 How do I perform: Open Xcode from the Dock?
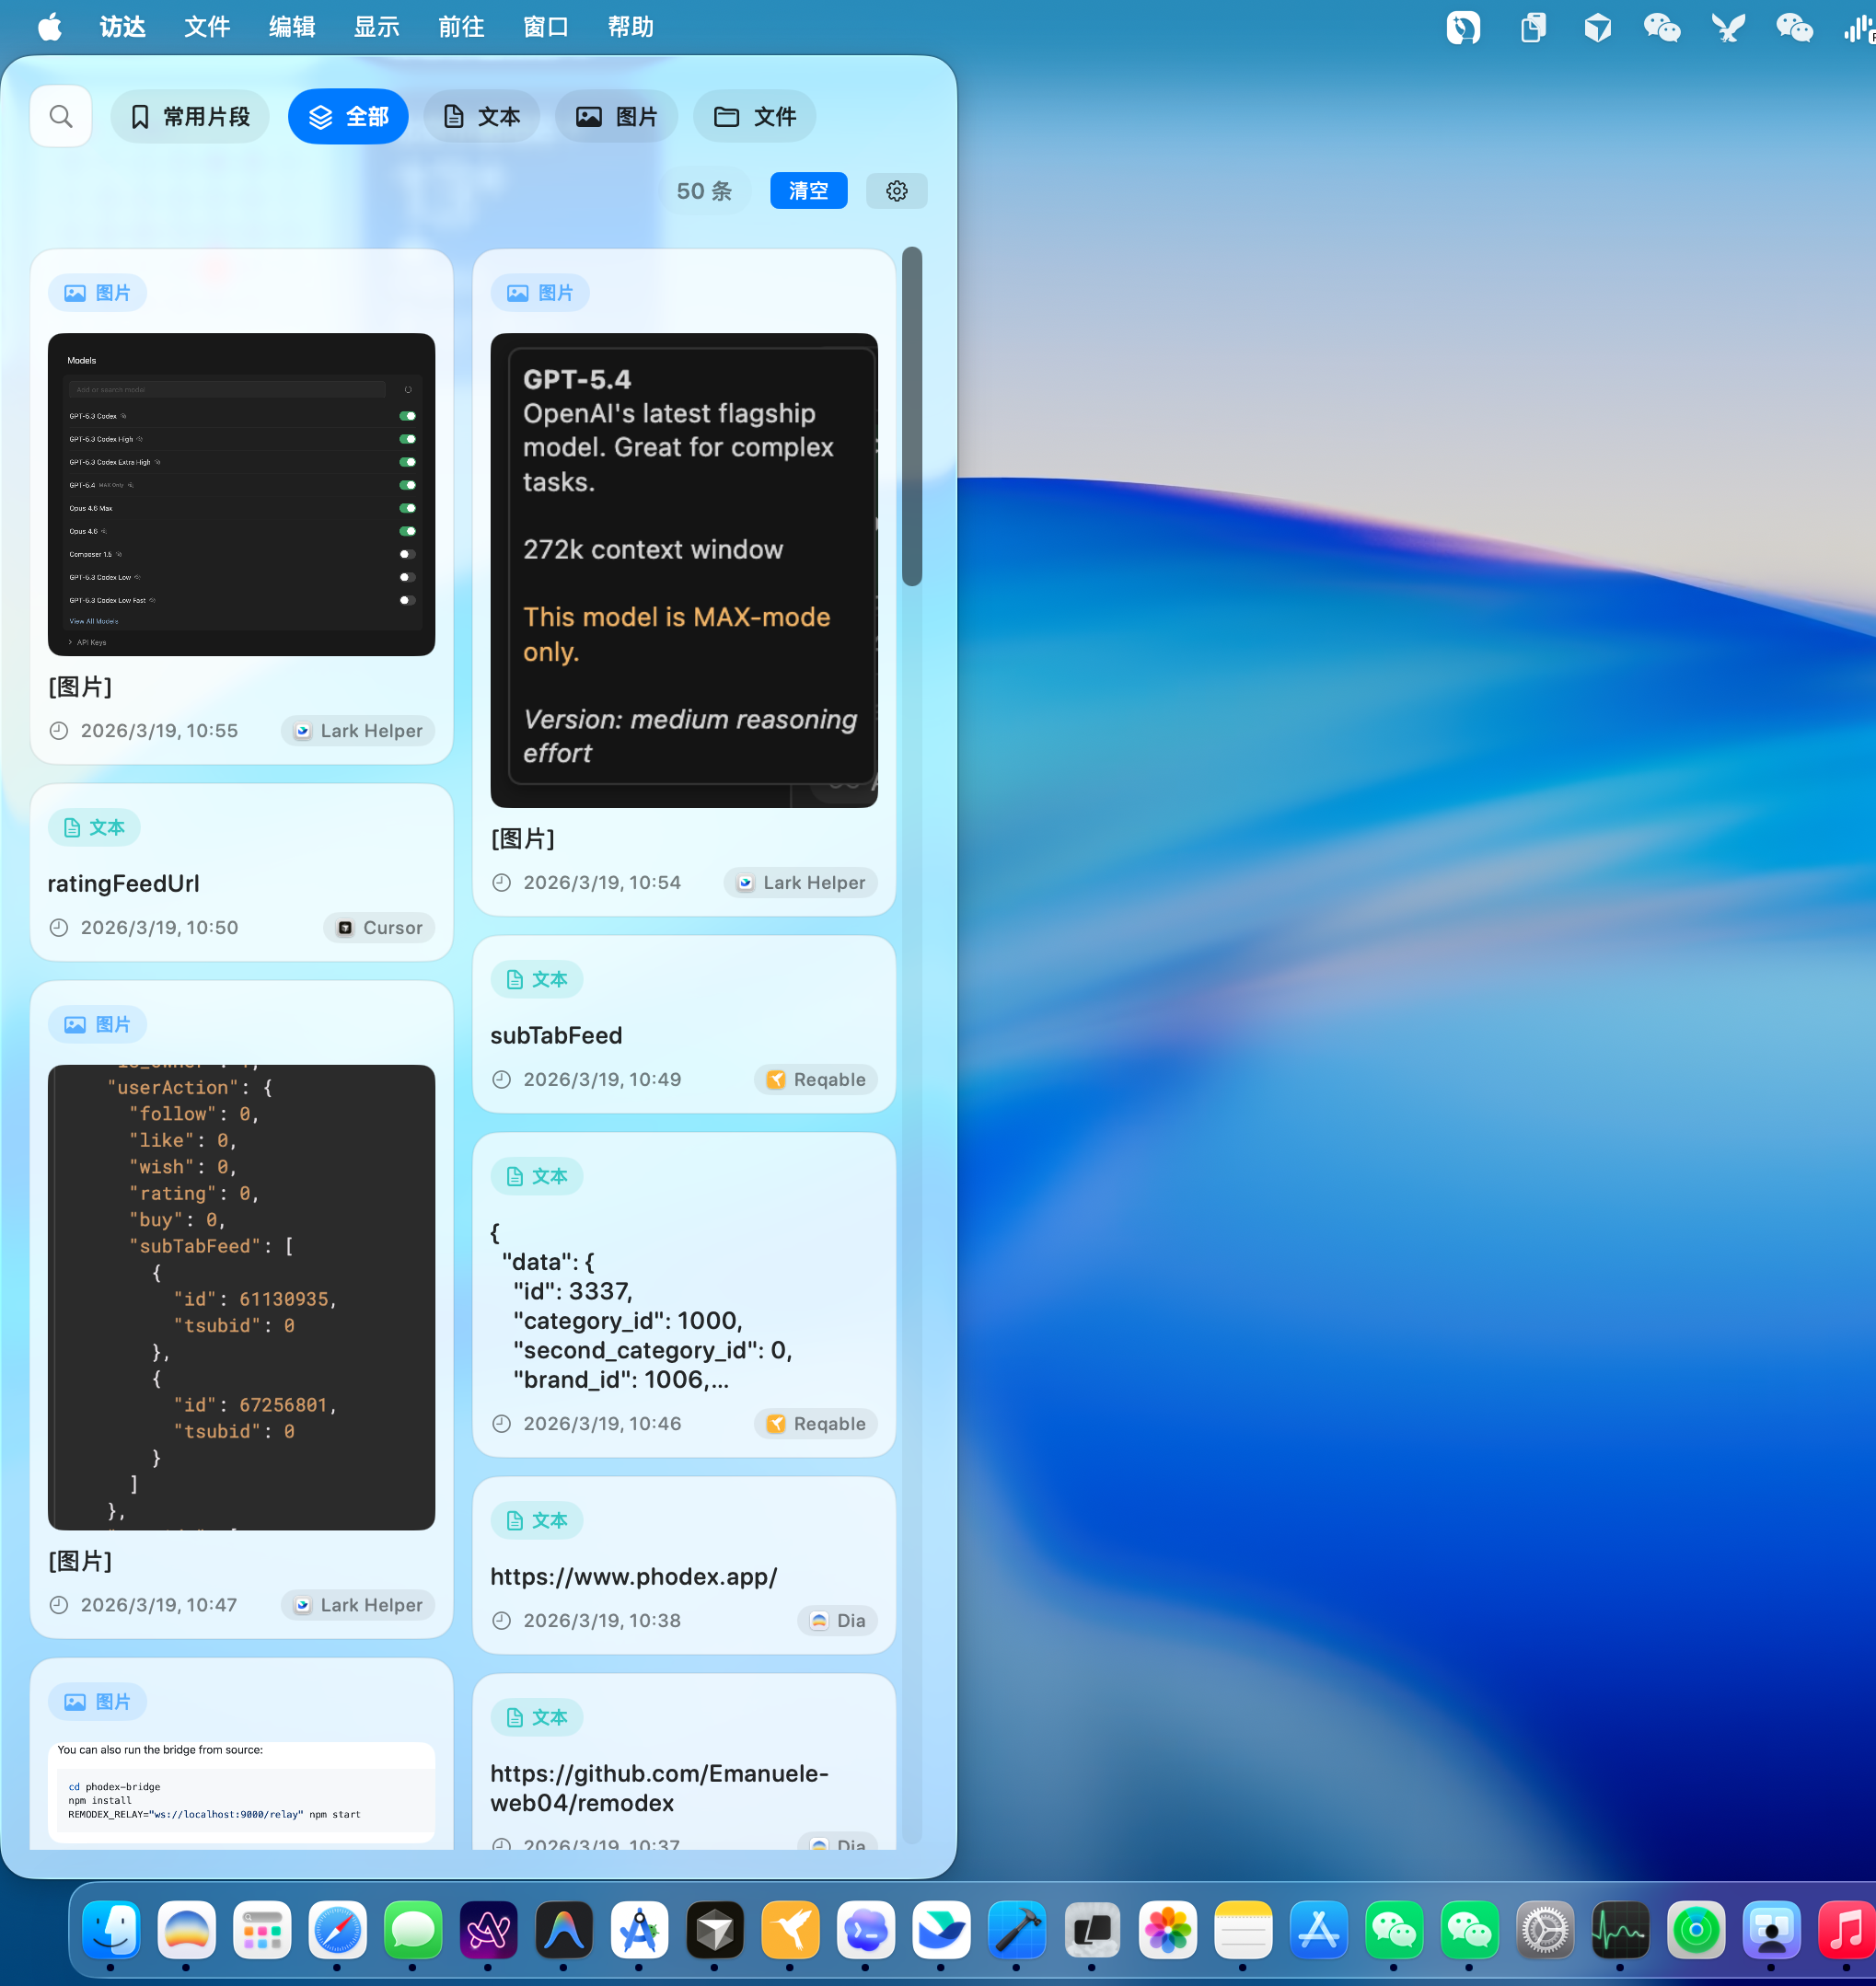pos(1016,1930)
